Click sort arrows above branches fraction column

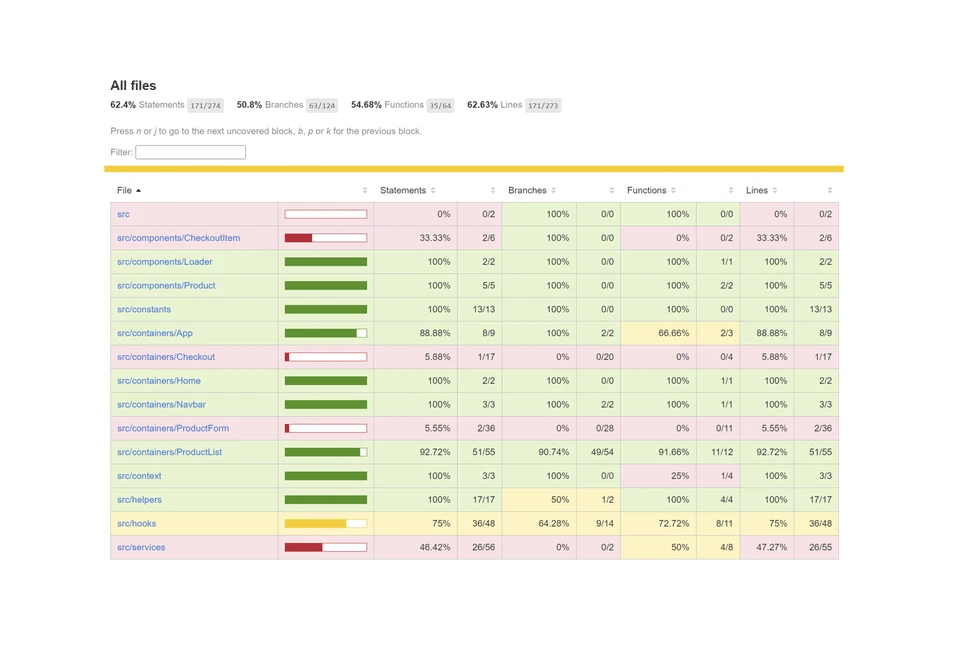612,191
